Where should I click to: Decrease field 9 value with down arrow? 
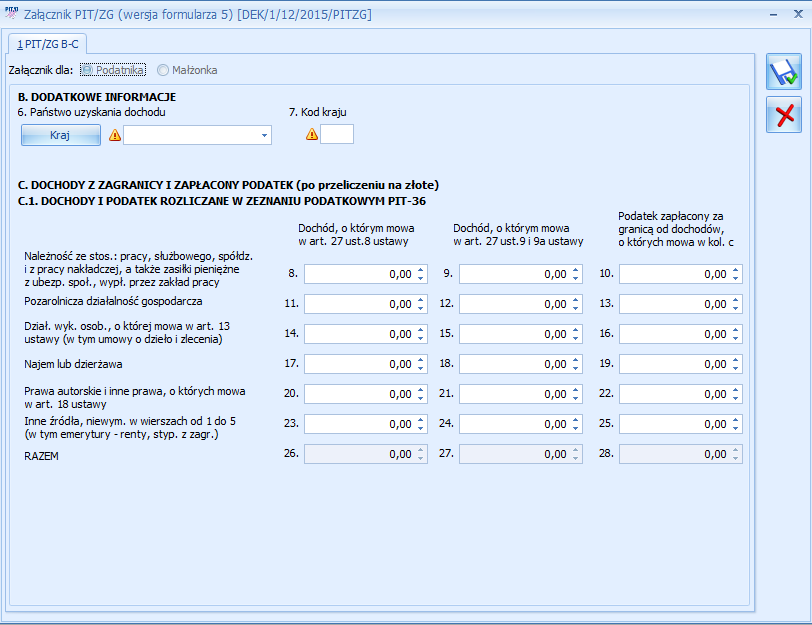[x=575, y=279]
